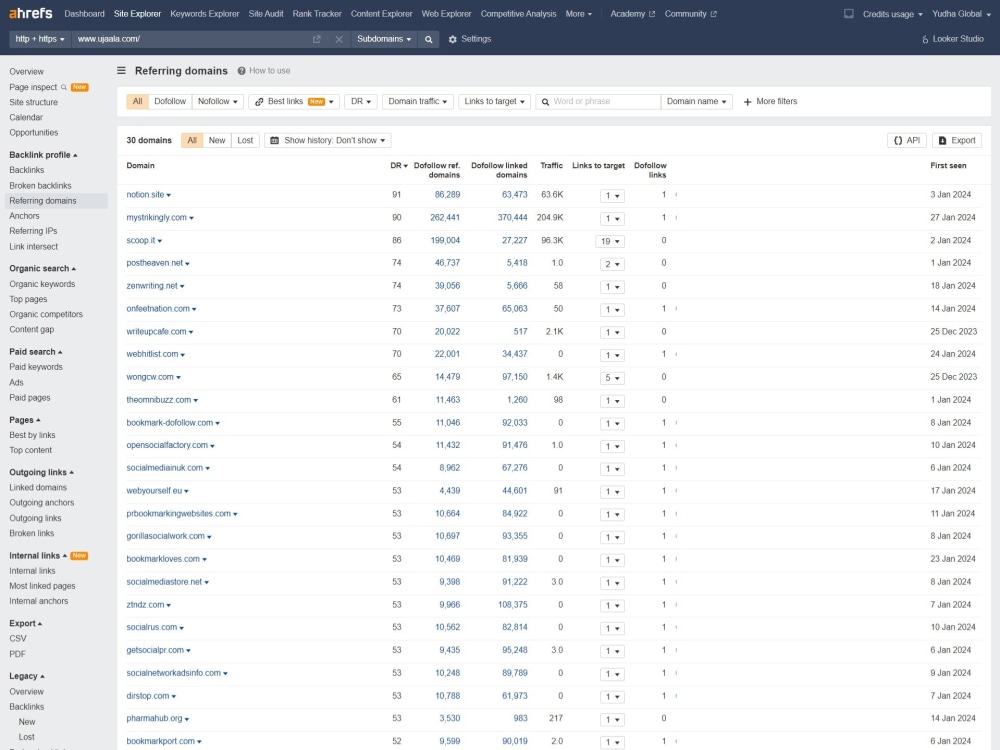Collapse the Organic search section
1000x750 pixels.
(42, 268)
